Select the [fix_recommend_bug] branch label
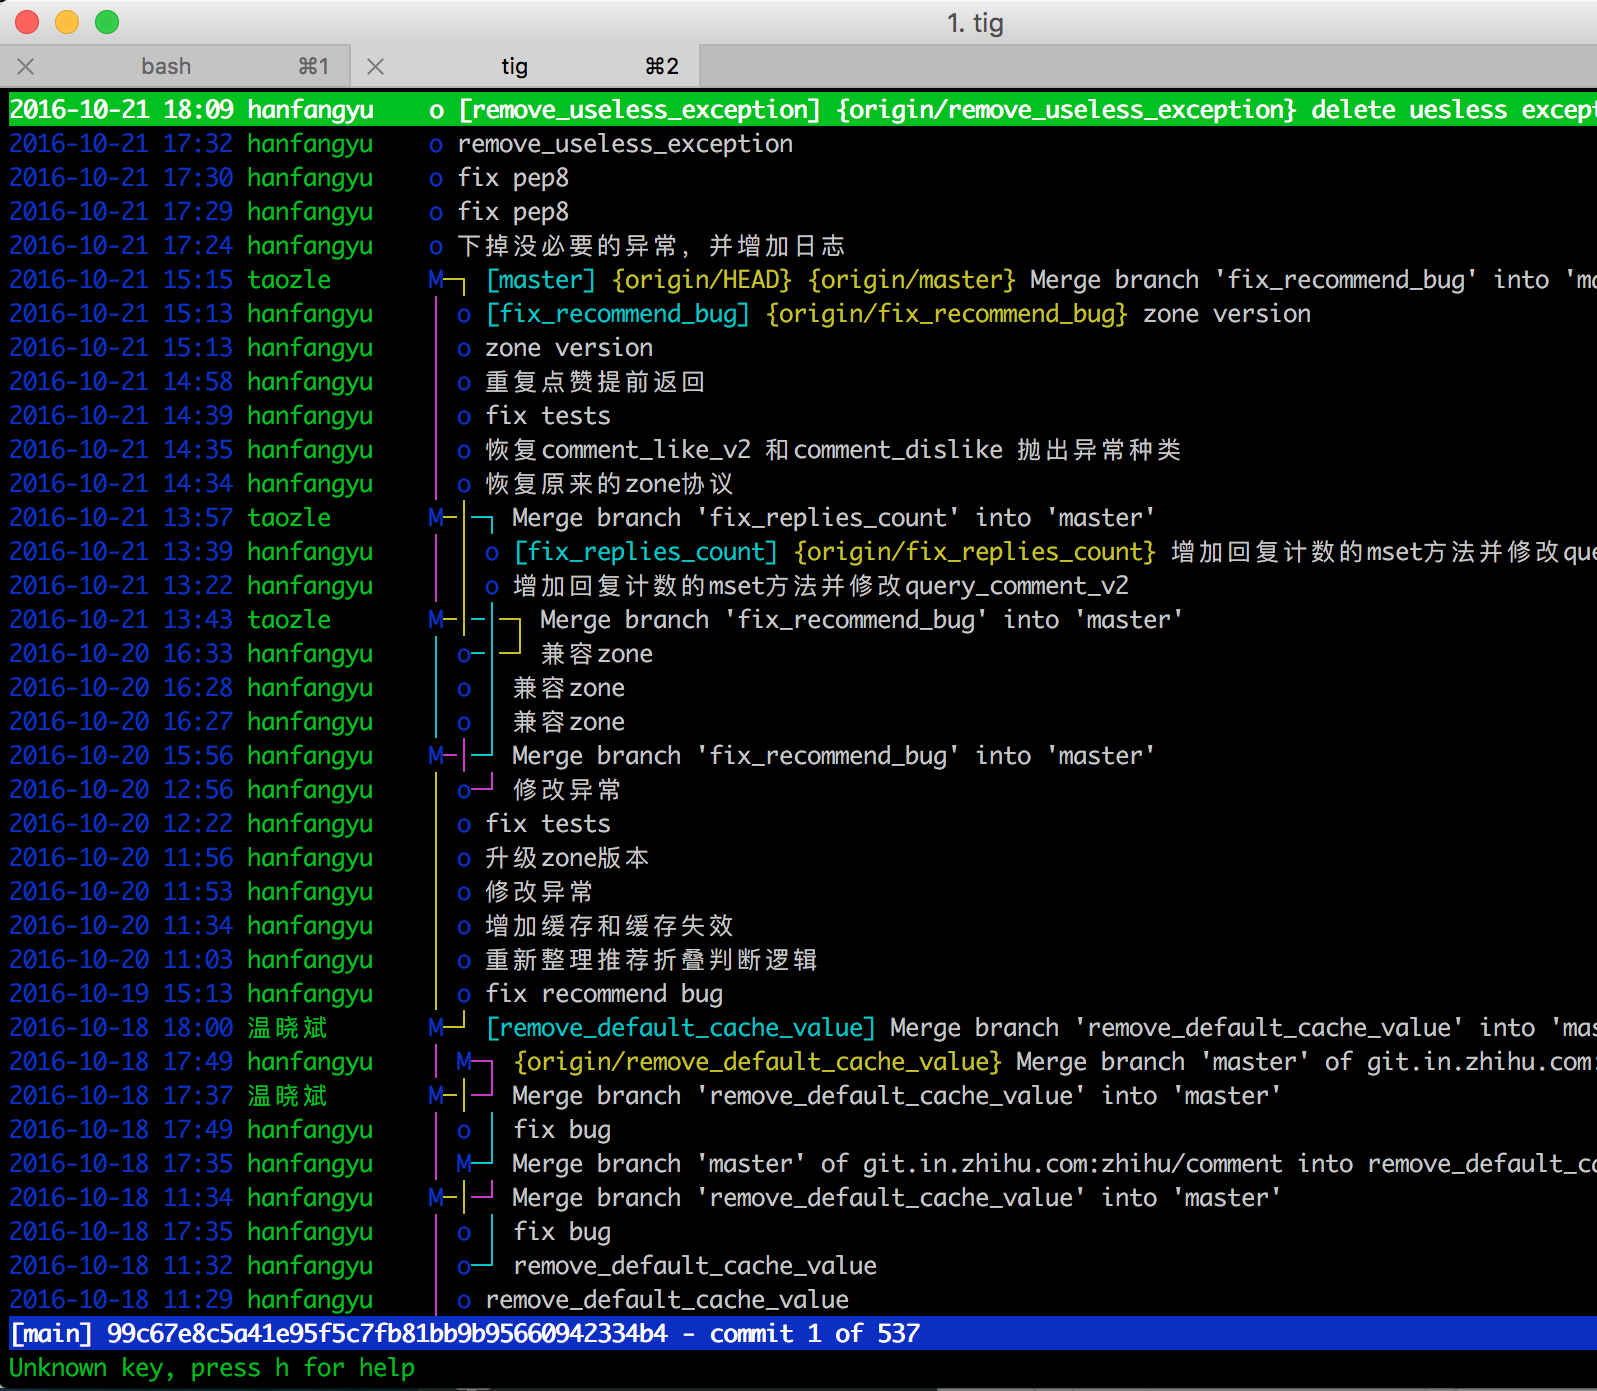 (x=617, y=314)
